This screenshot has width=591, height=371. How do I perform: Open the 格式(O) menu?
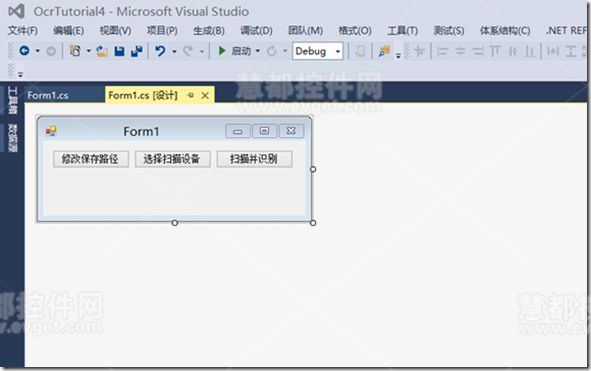tap(355, 30)
